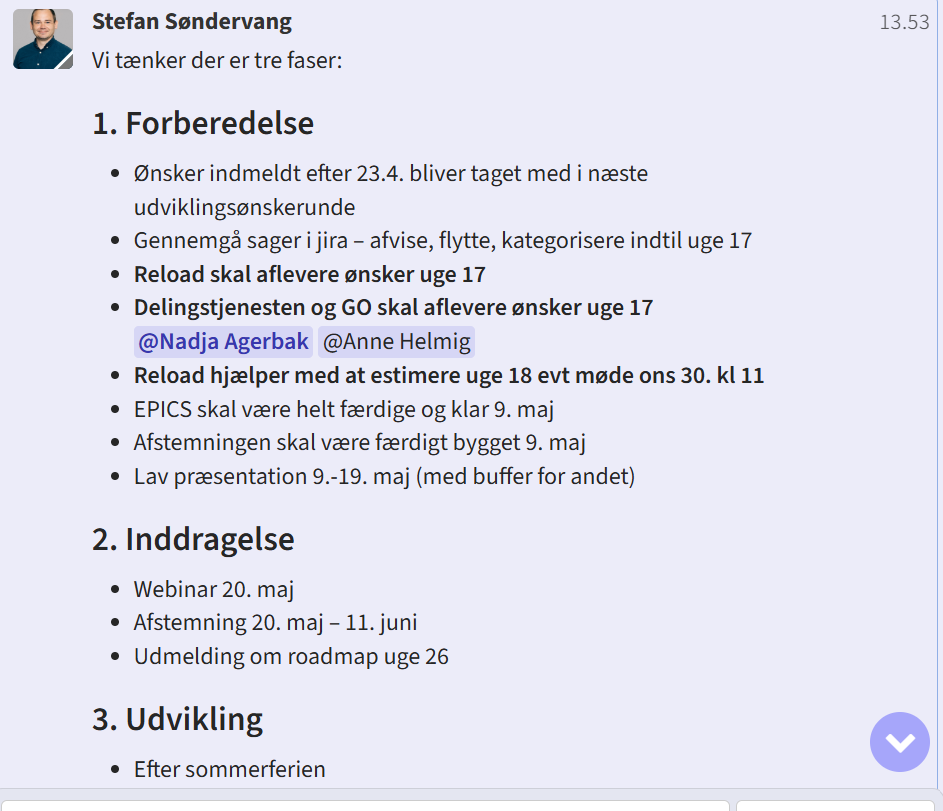The image size is (943, 811).
Task: Click the 'EPICS skal være helt færdige' bullet
Action: click(x=343, y=409)
